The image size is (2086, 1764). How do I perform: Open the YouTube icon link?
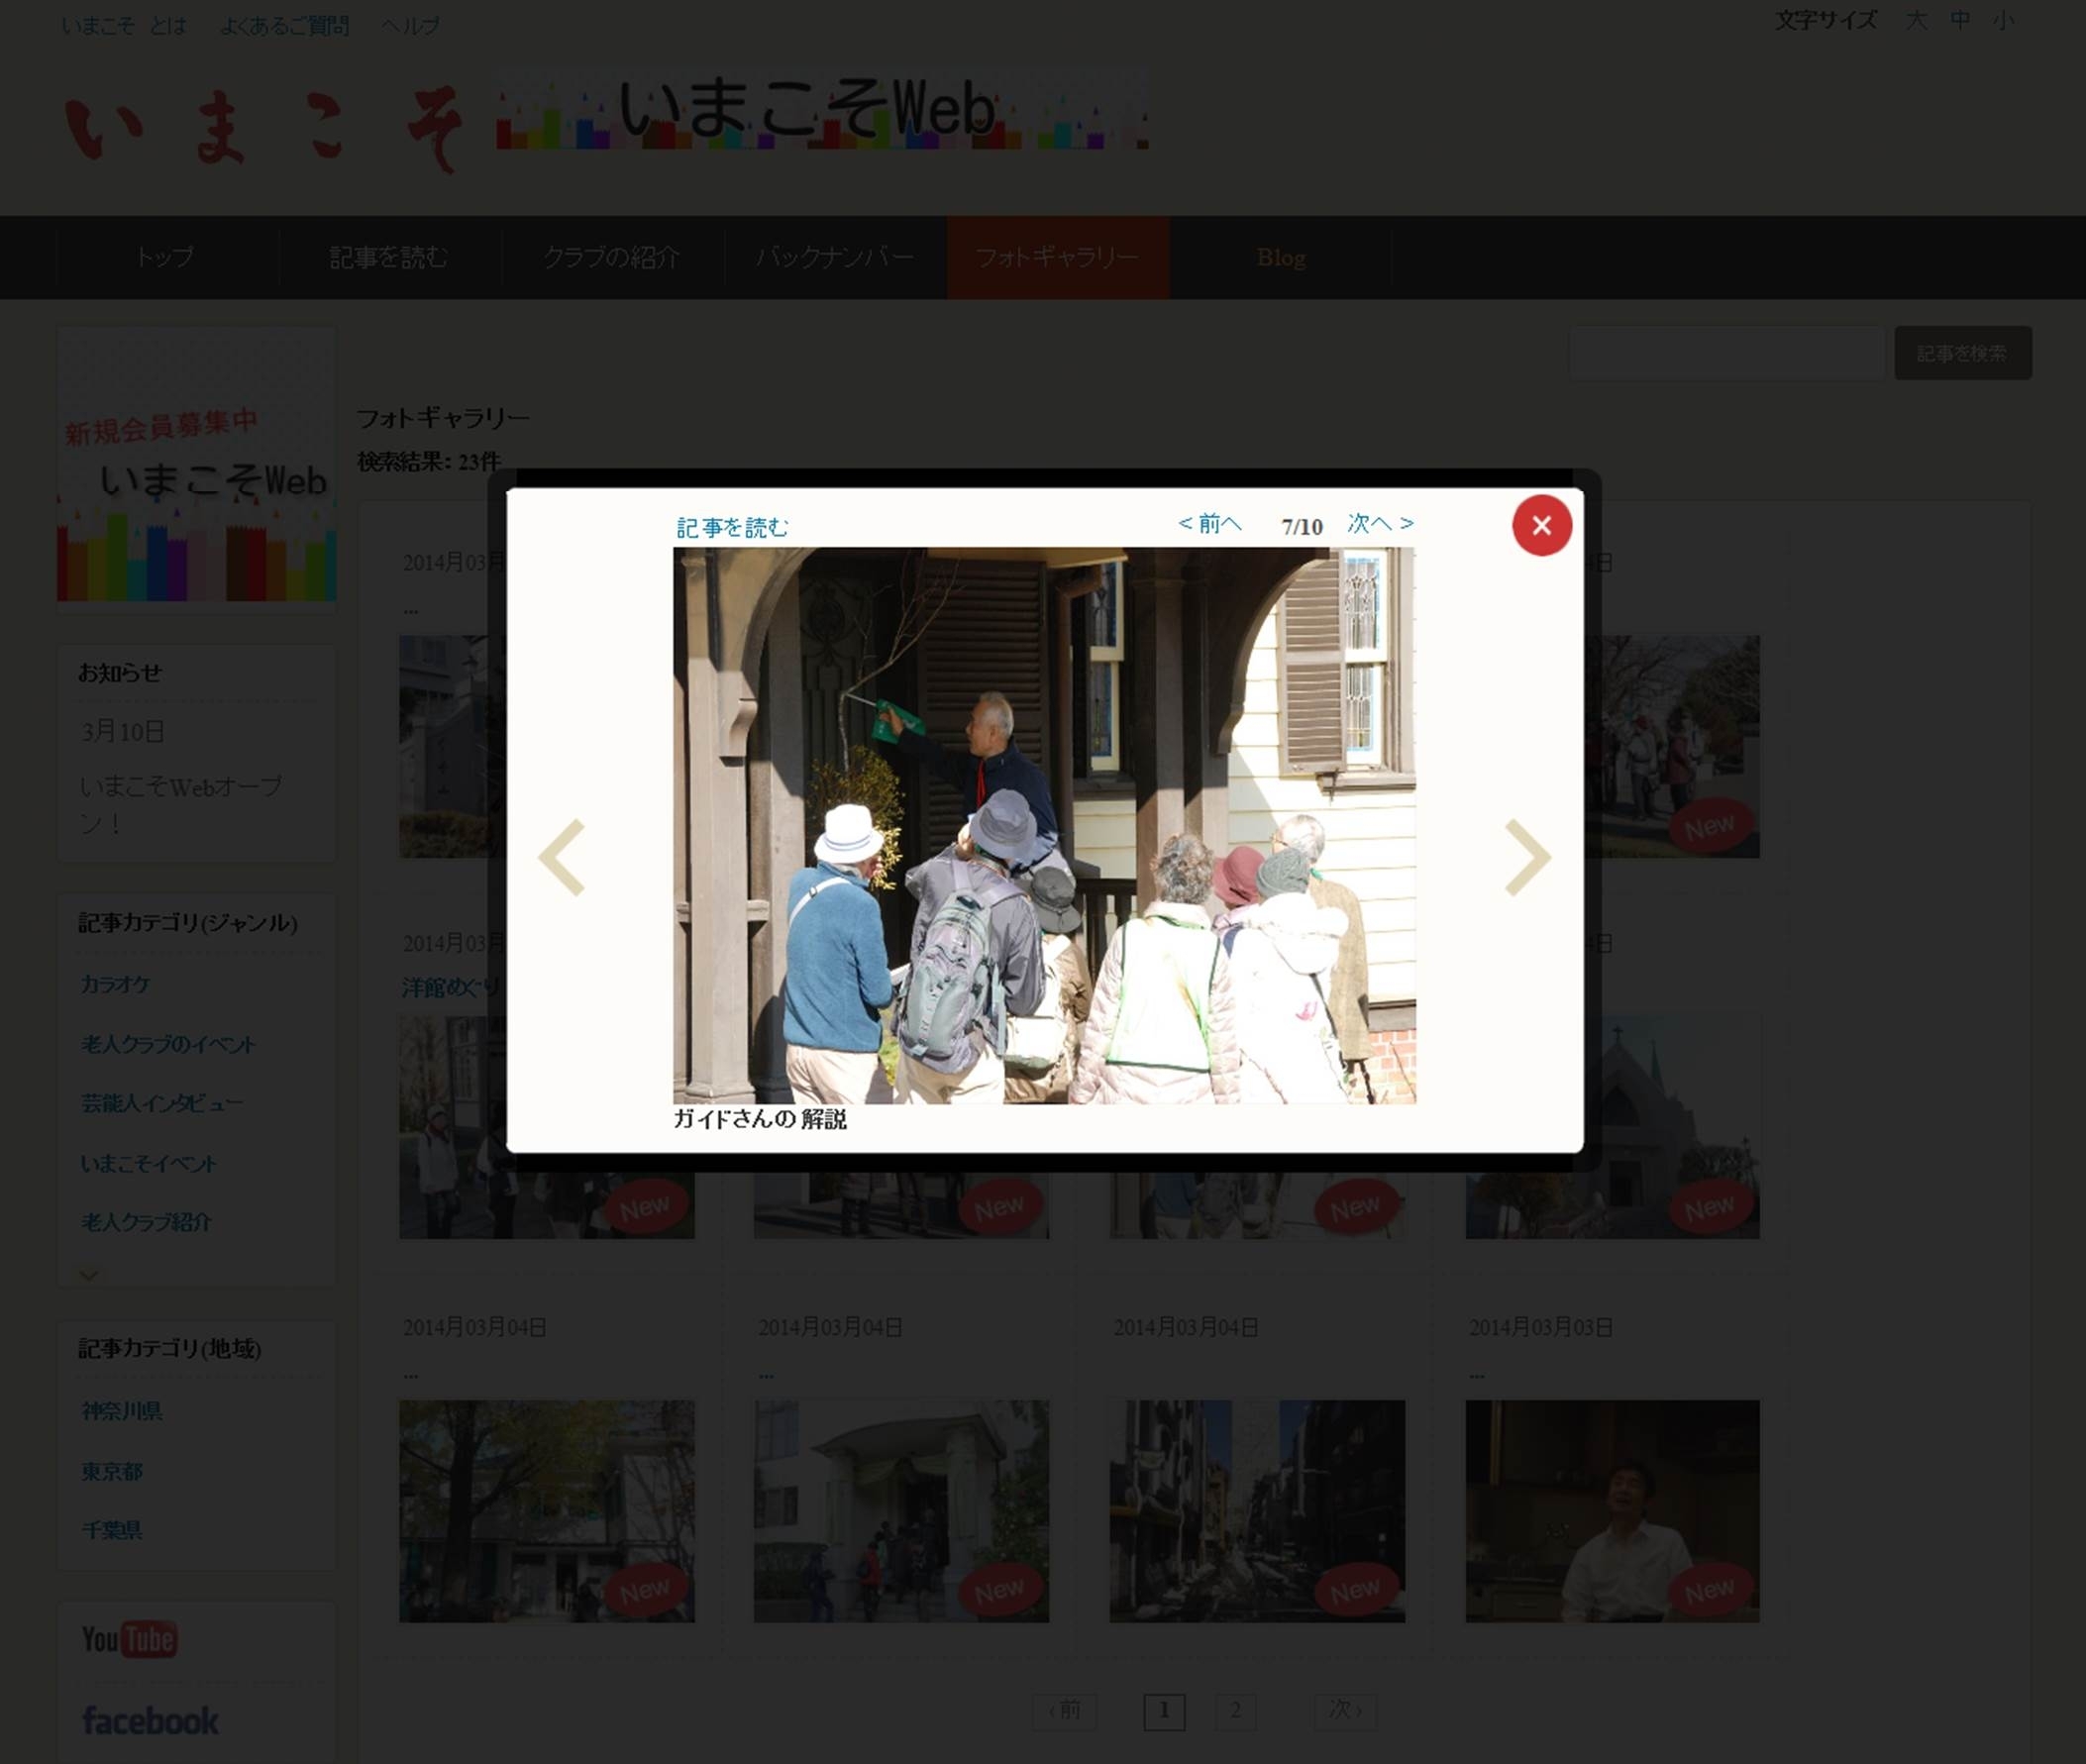coord(130,1640)
